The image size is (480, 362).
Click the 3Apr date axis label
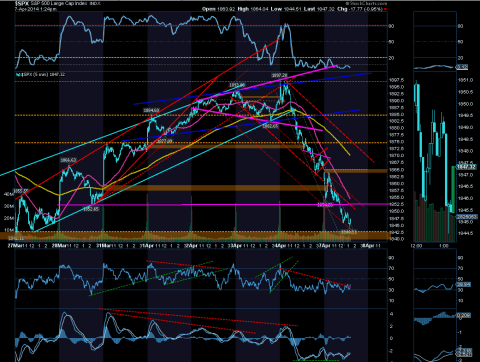click(235, 246)
